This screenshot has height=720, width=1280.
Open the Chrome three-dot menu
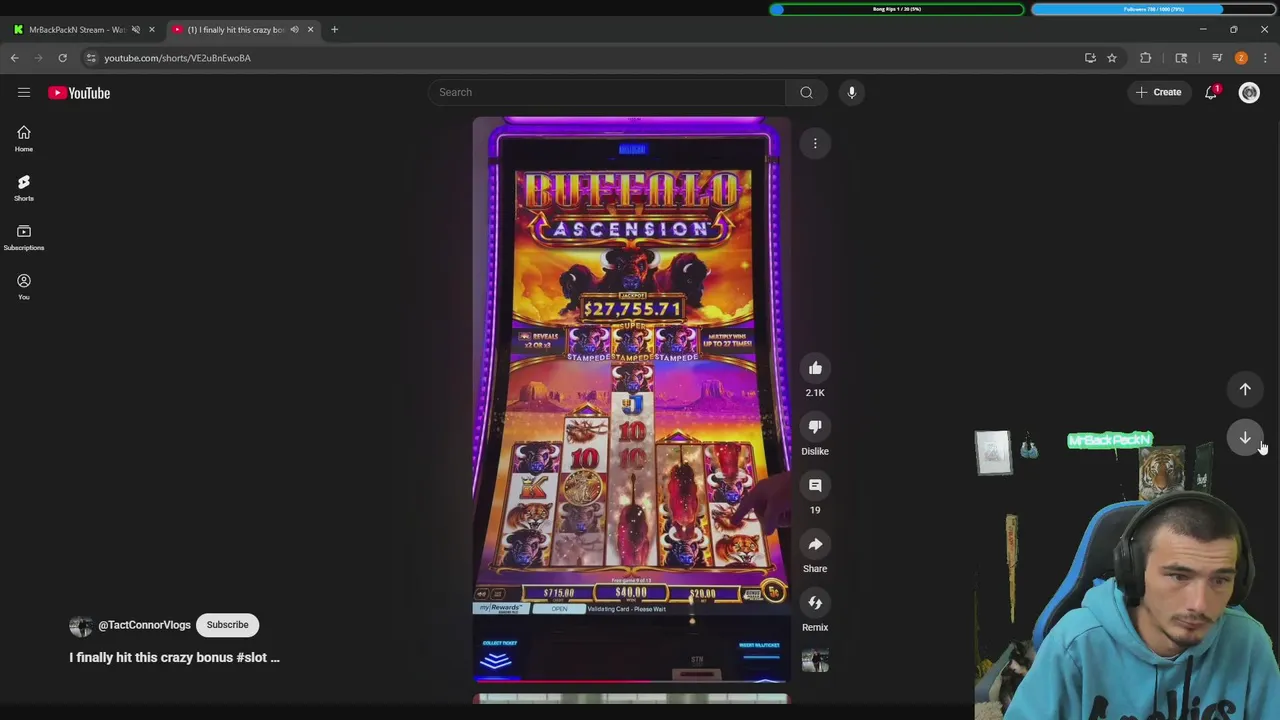pos(1265,58)
